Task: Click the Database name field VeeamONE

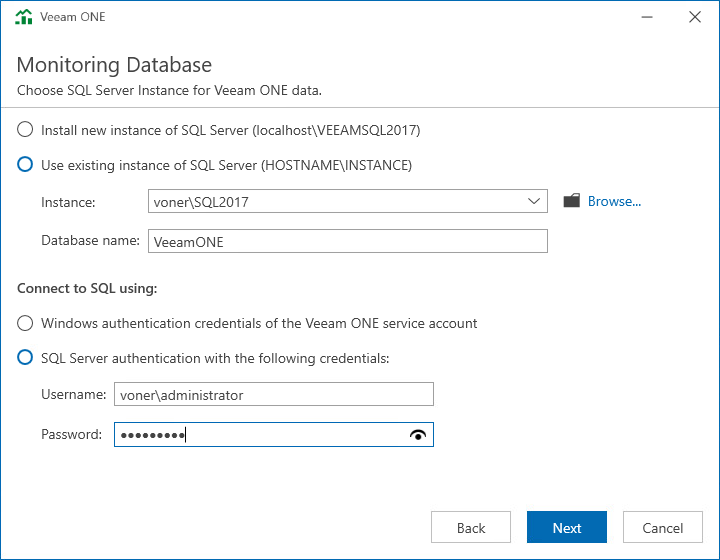Action: (348, 241)
